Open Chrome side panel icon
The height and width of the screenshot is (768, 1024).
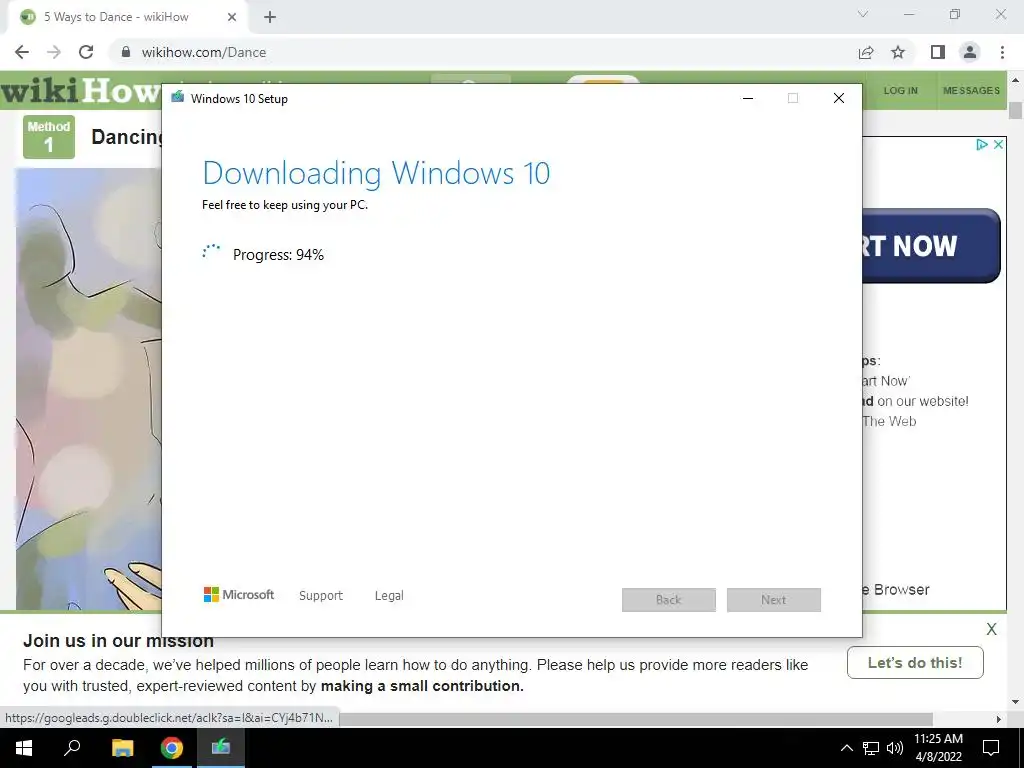pyautogui.click(x=938, y=52)
